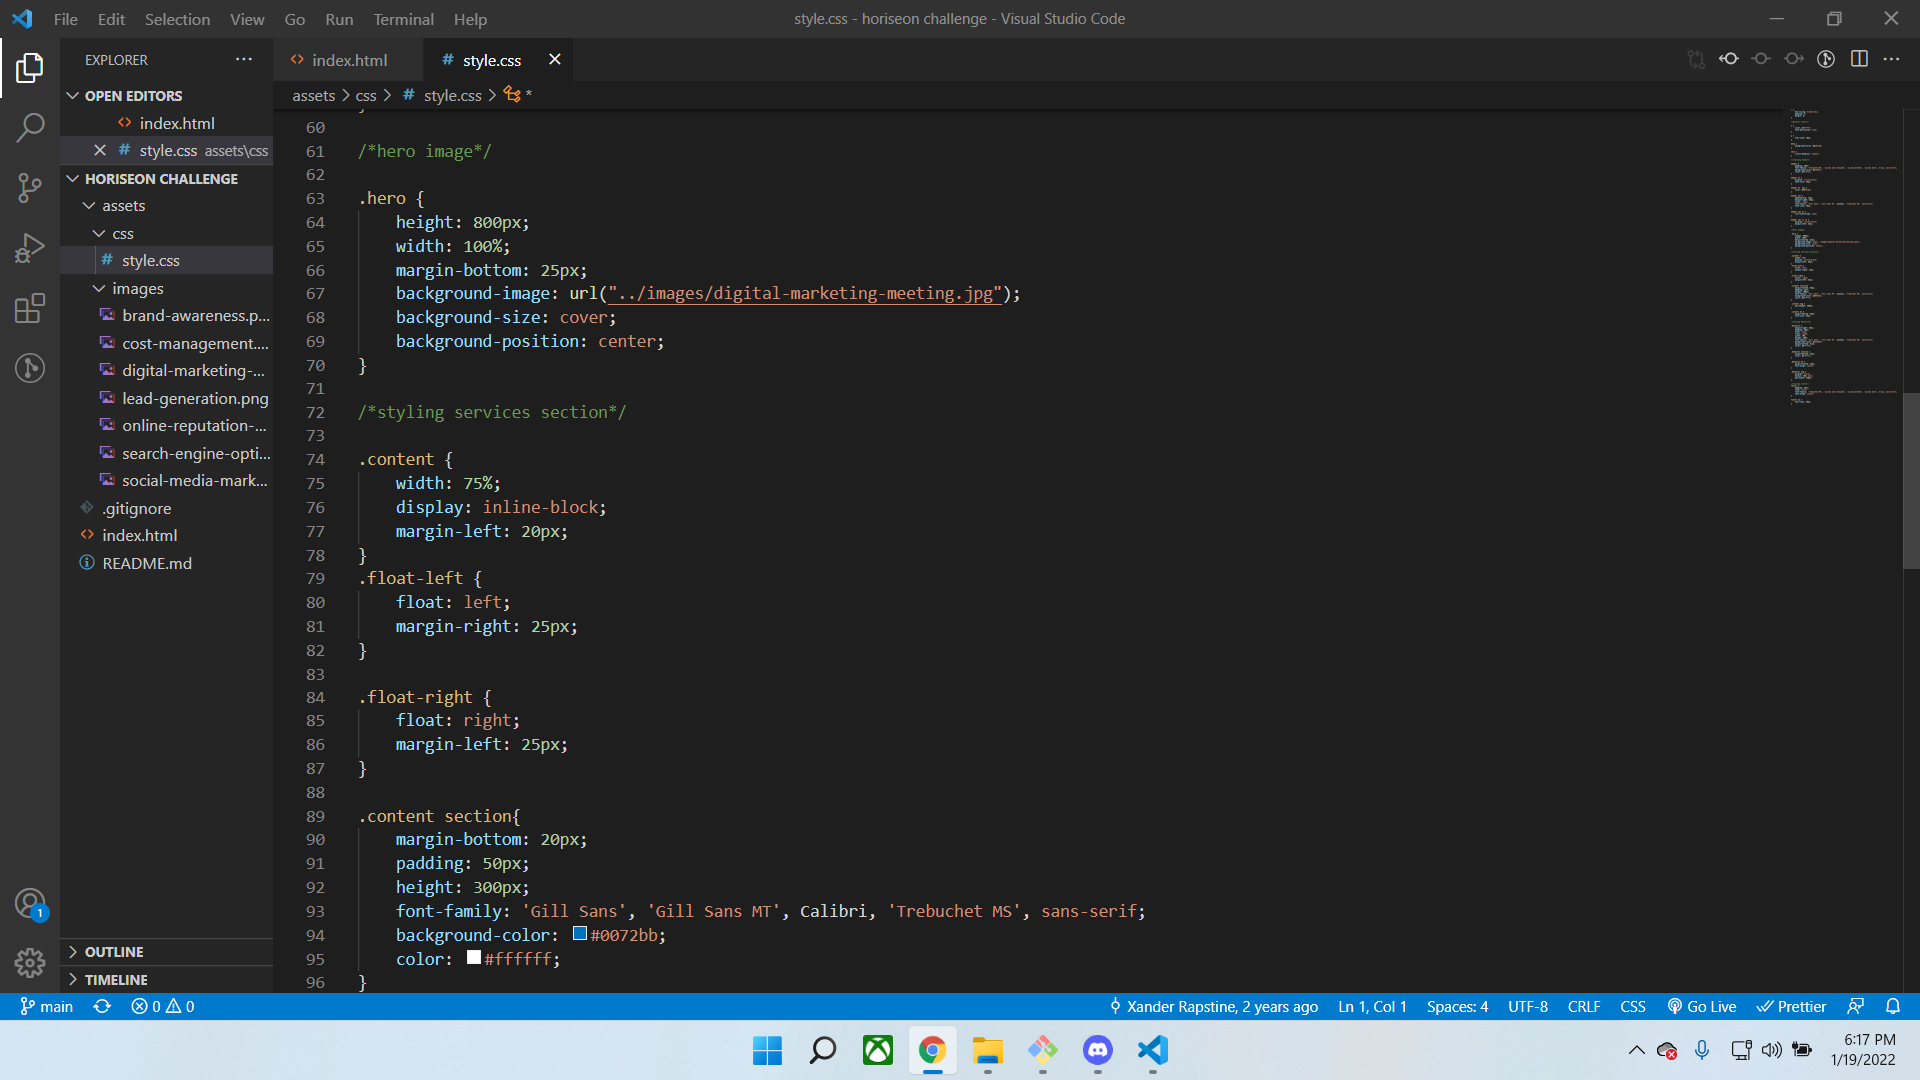This screenshot has width=1920, height=1080.
Task: Open the Source Control view
Action: 30,188
